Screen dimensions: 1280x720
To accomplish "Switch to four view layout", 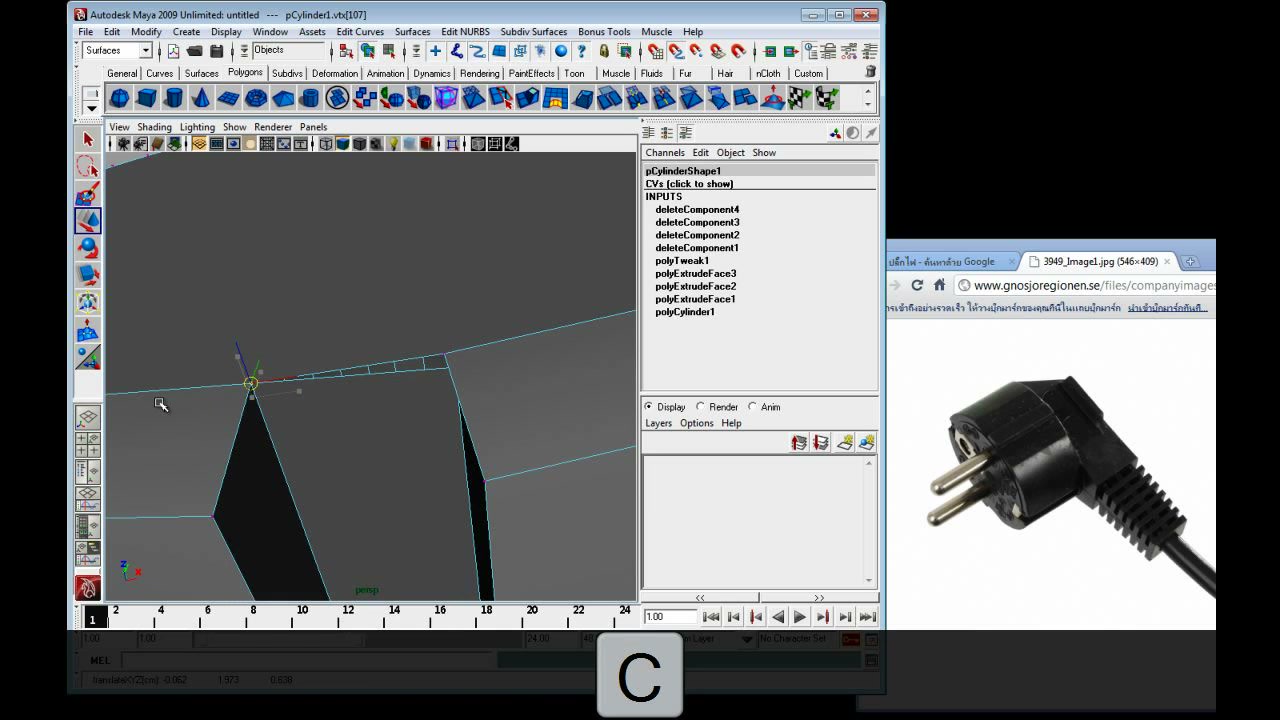I will coord(88,445).
